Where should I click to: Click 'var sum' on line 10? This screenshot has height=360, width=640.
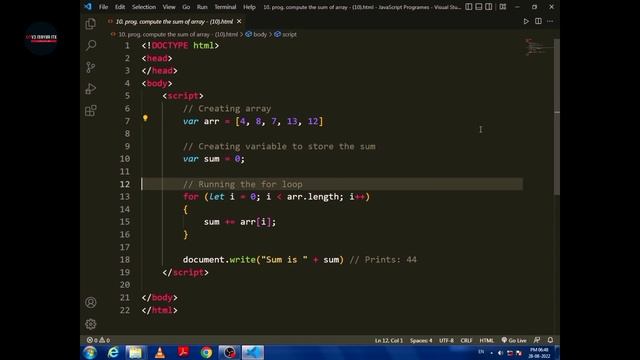point(201,159)
